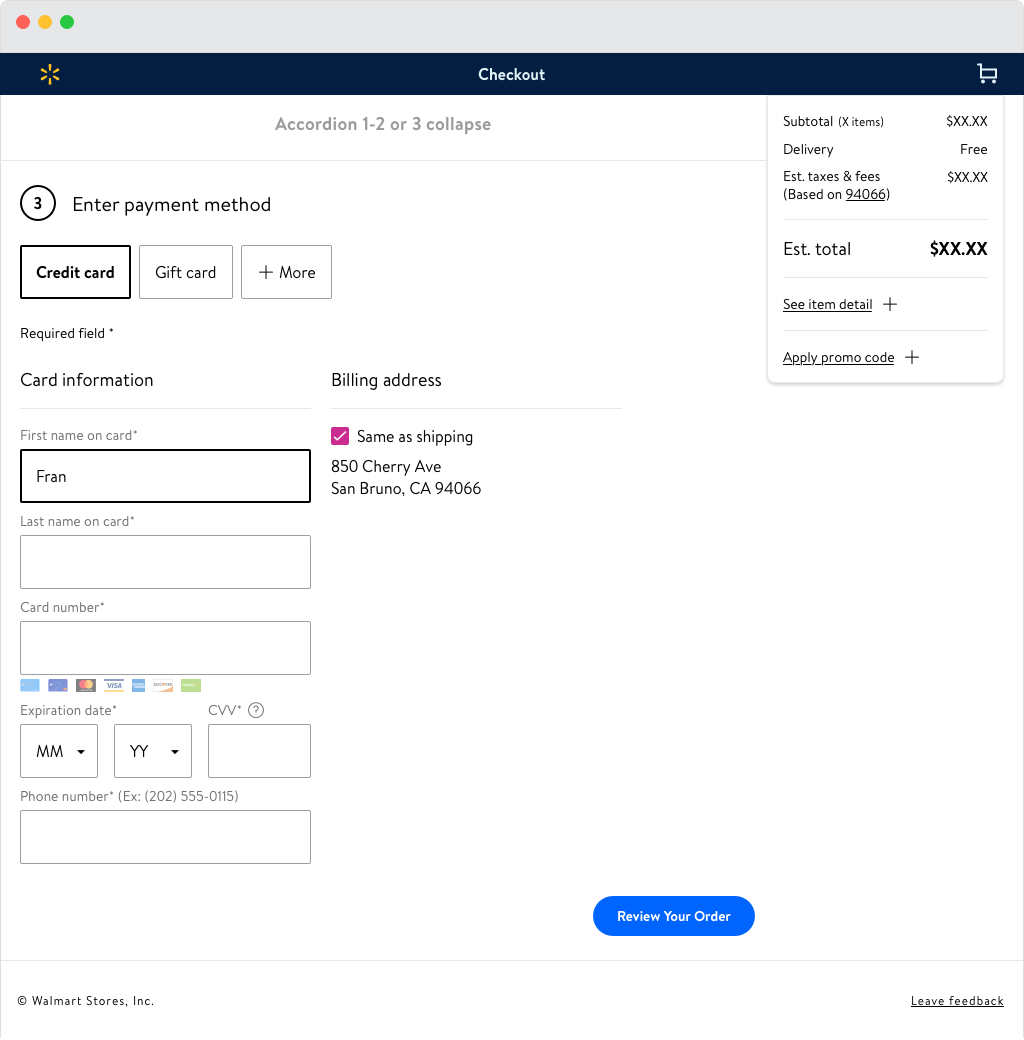Click the Discover card logo

point(163,686)
